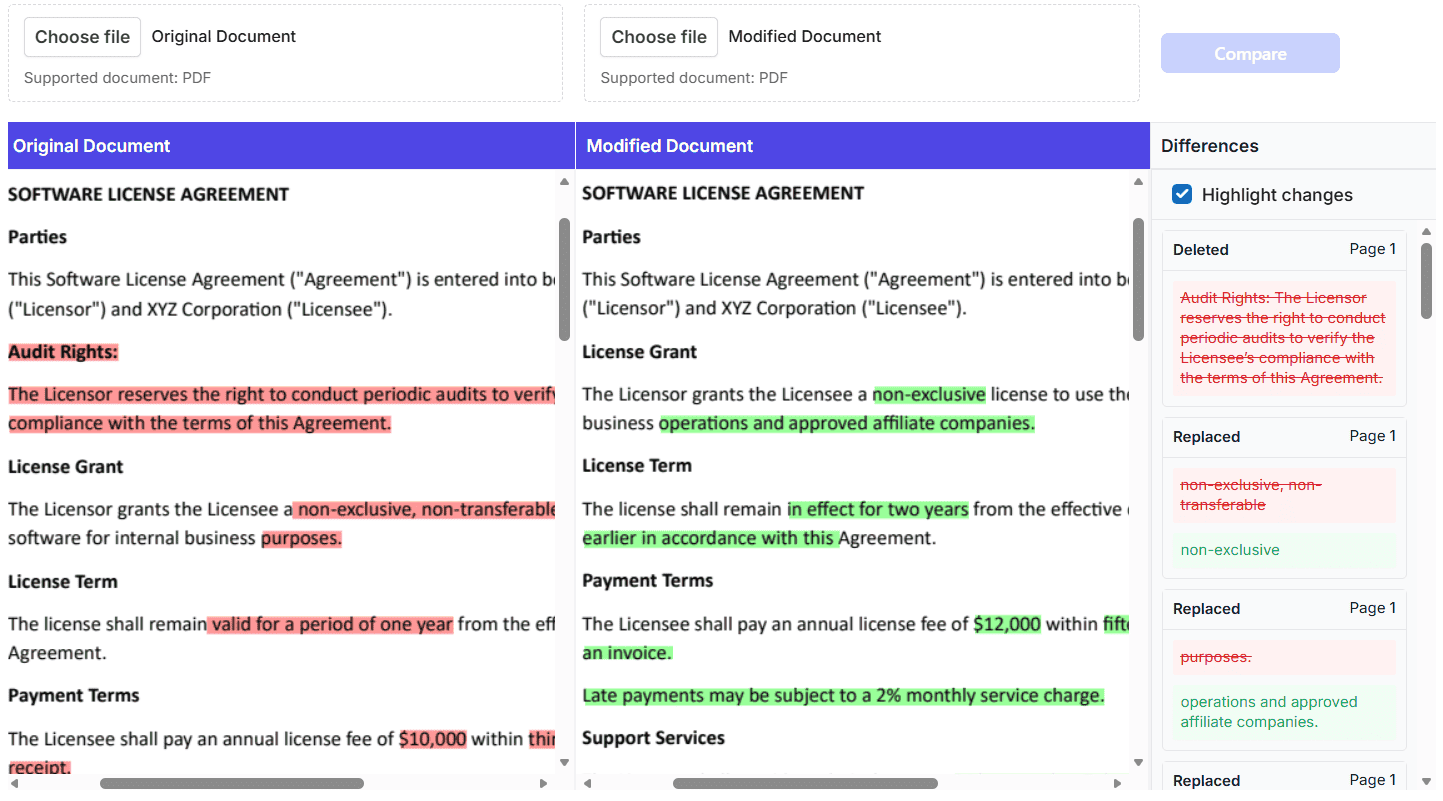Click 'Supported document: PDF' under Original Document upload

[x=117, y=78]
